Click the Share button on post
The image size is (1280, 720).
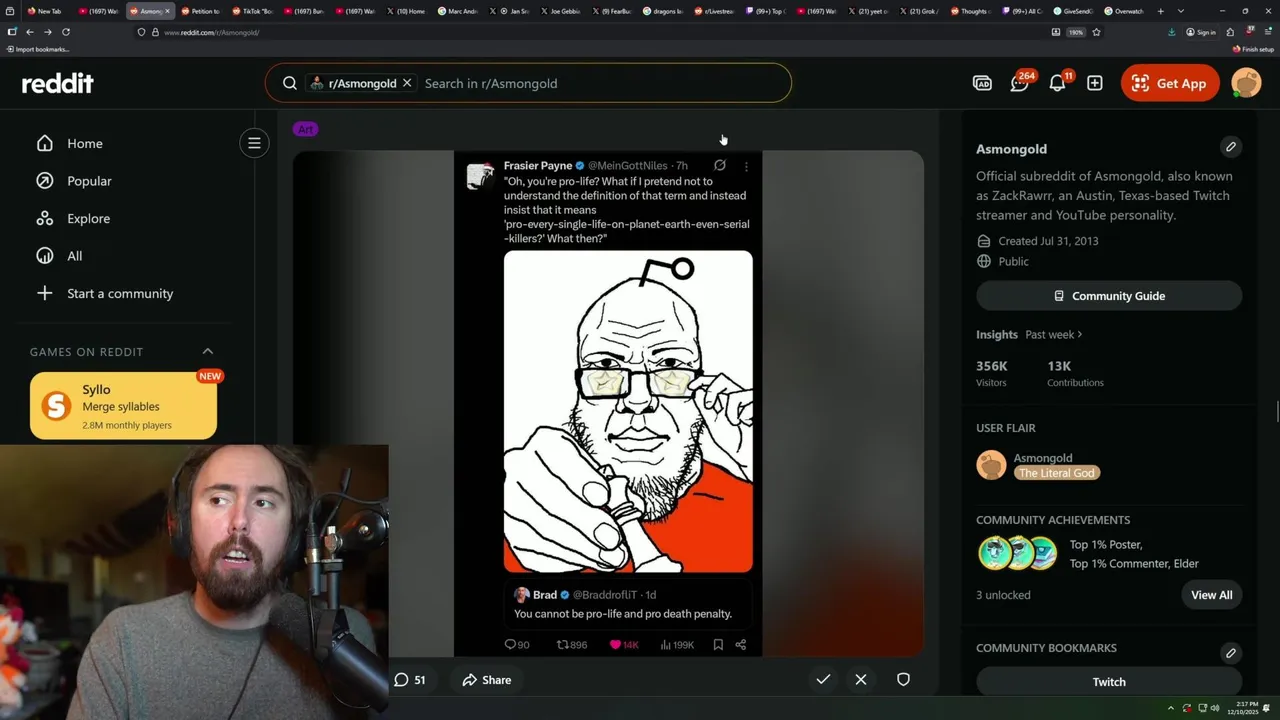point(487,680)
